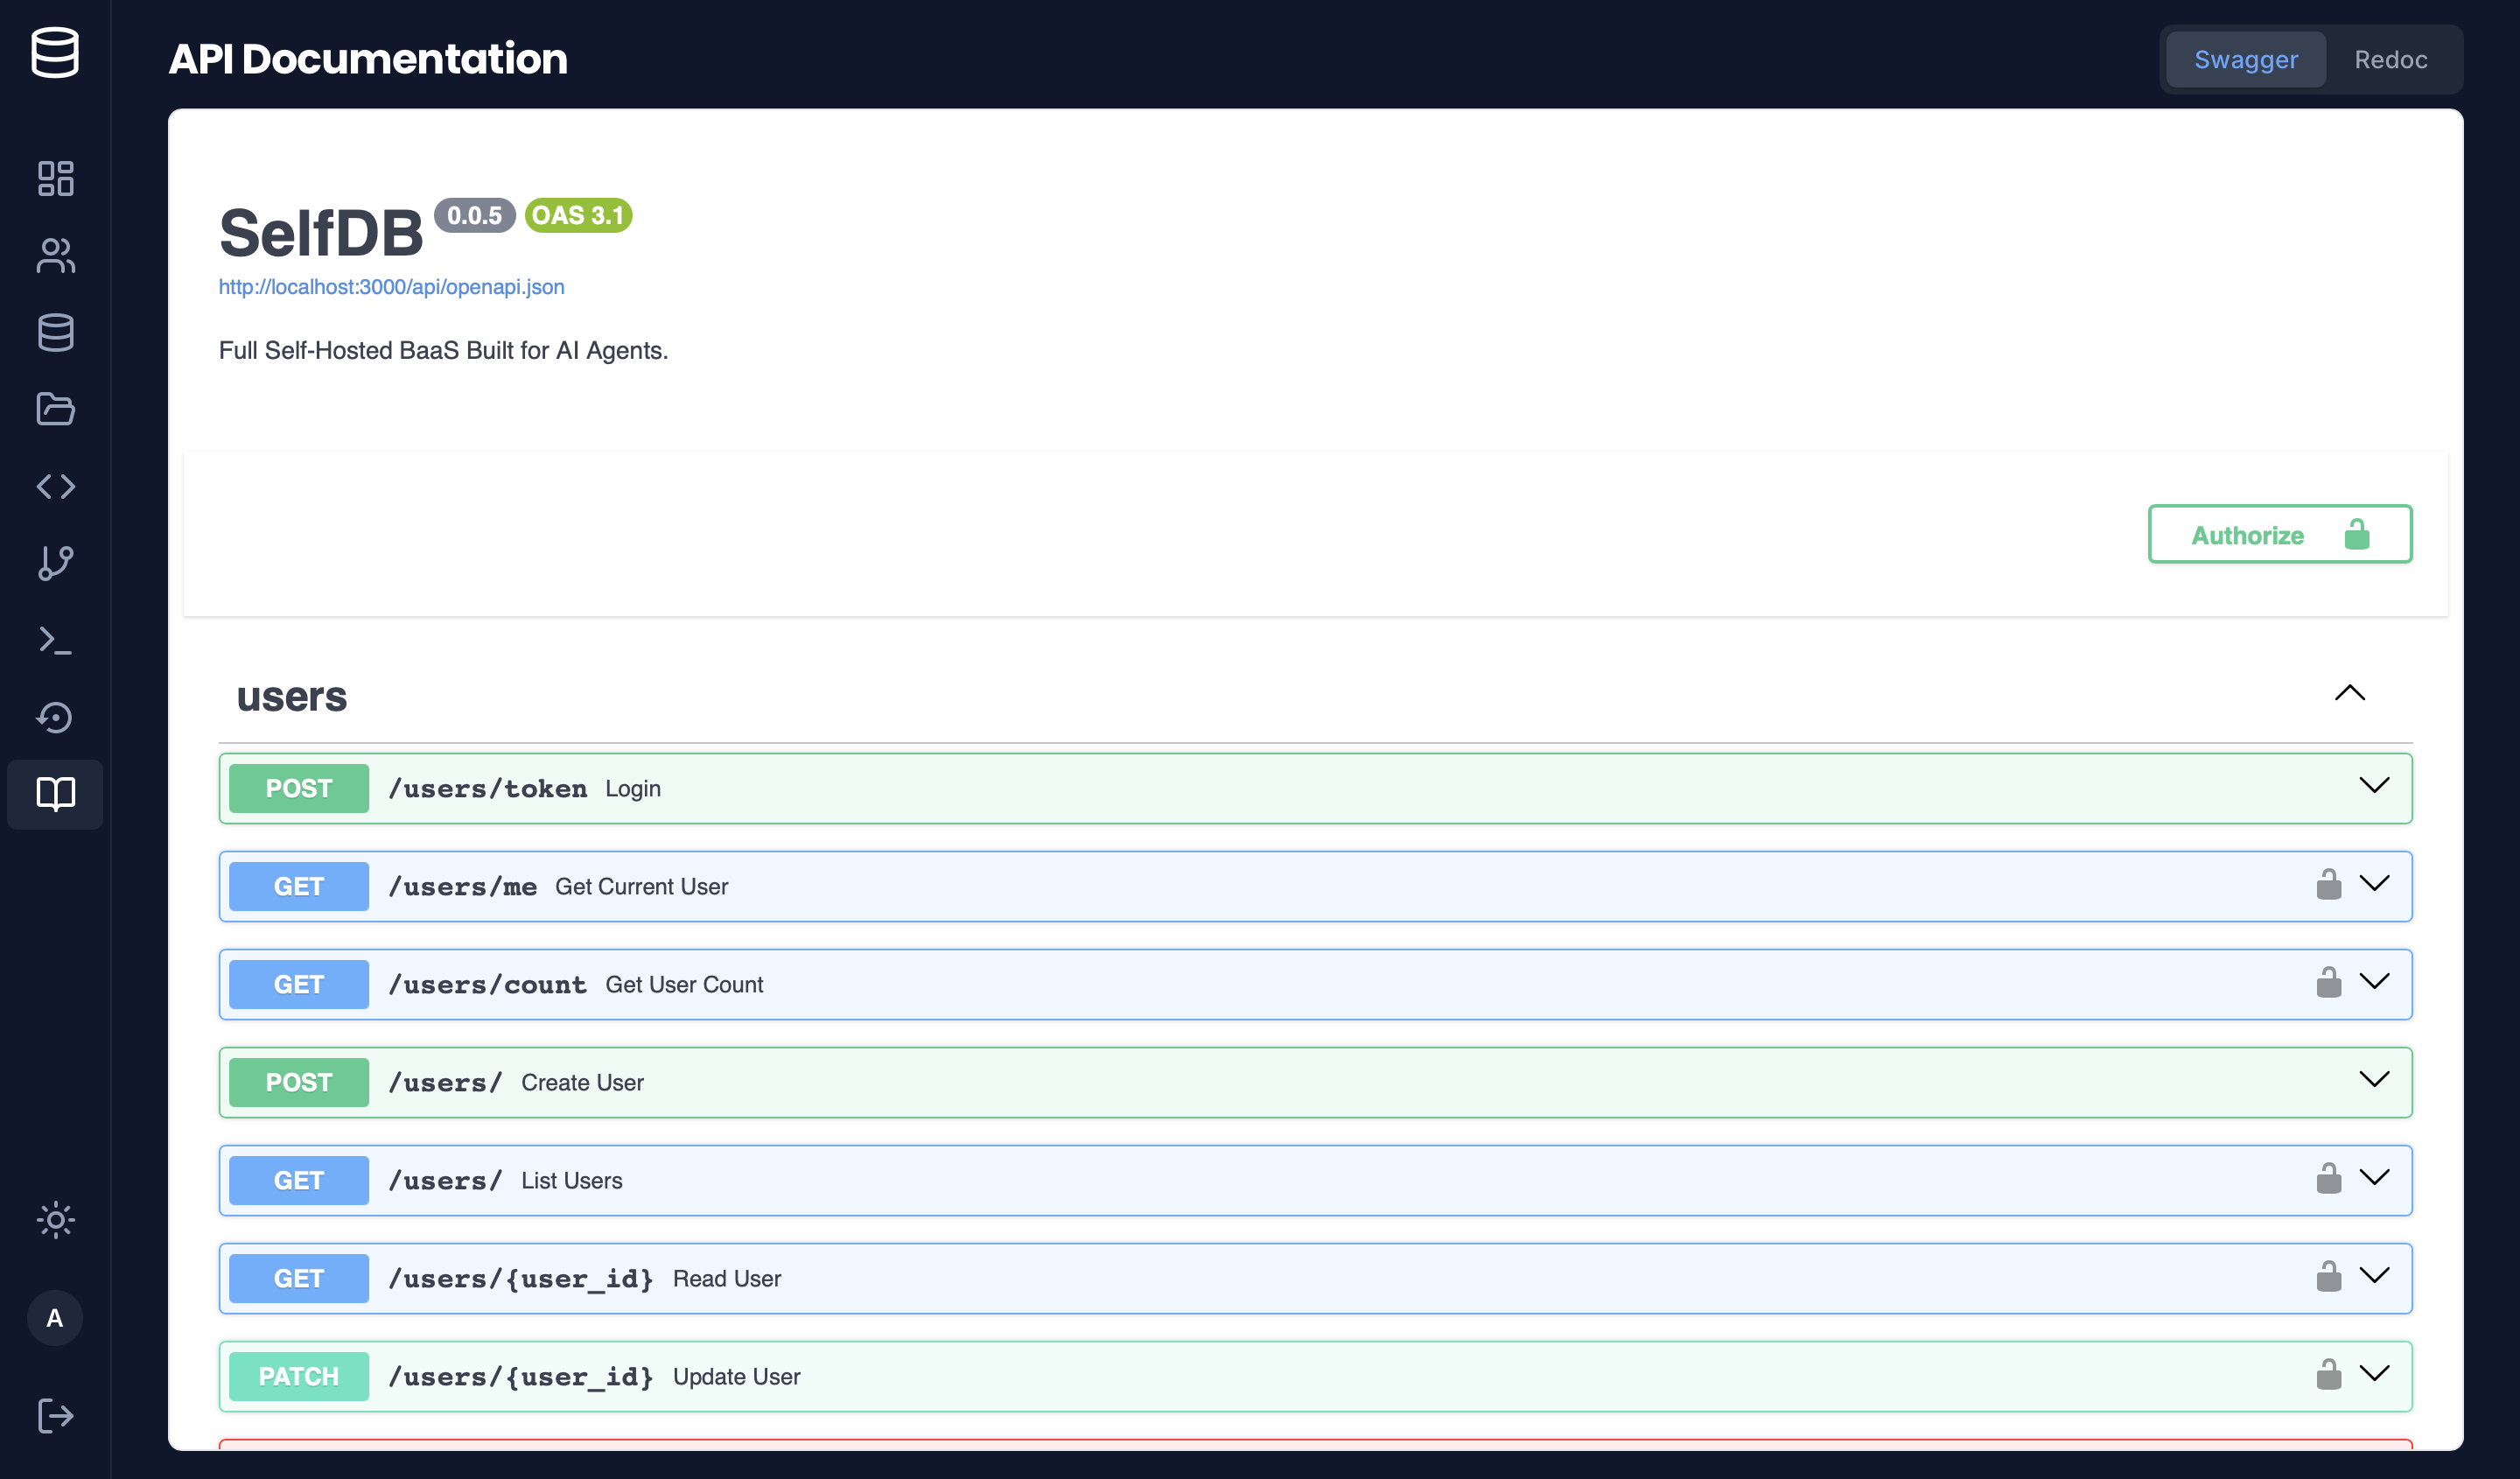Log out using the sign-out icon
This screenshot has width=2520, height=1479.
click(55, 1416)
